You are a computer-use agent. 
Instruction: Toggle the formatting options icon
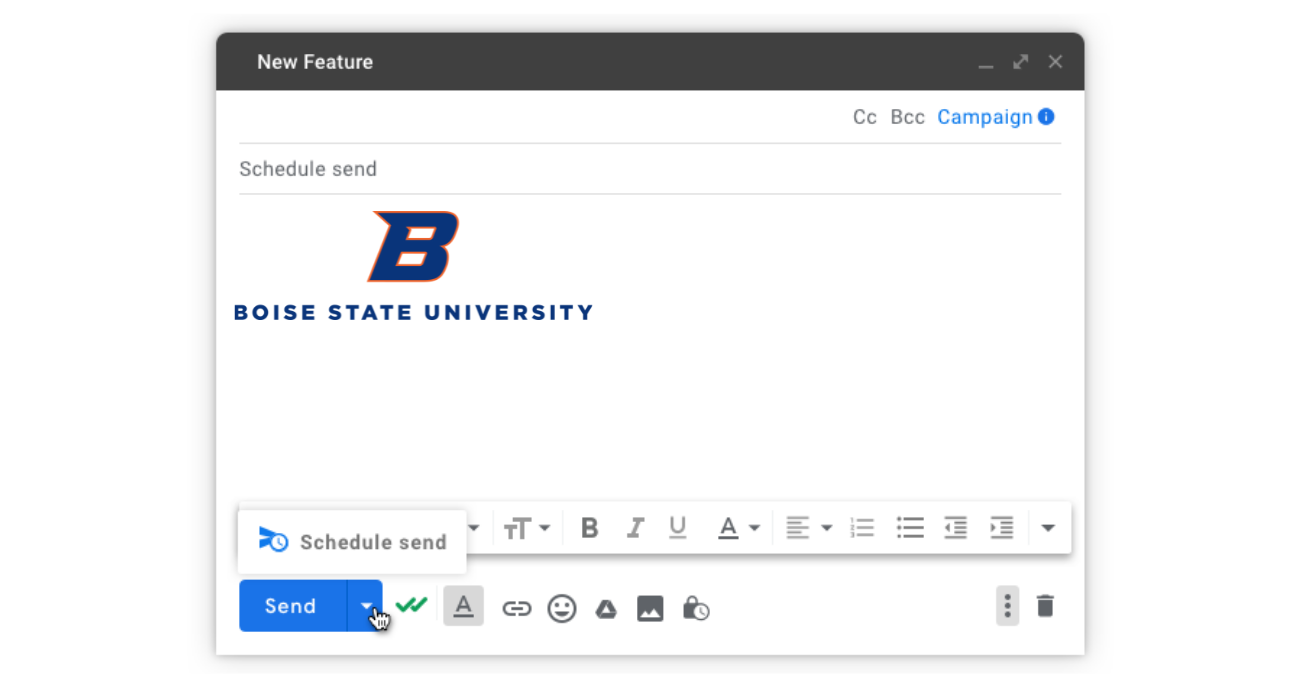[463, 606]
